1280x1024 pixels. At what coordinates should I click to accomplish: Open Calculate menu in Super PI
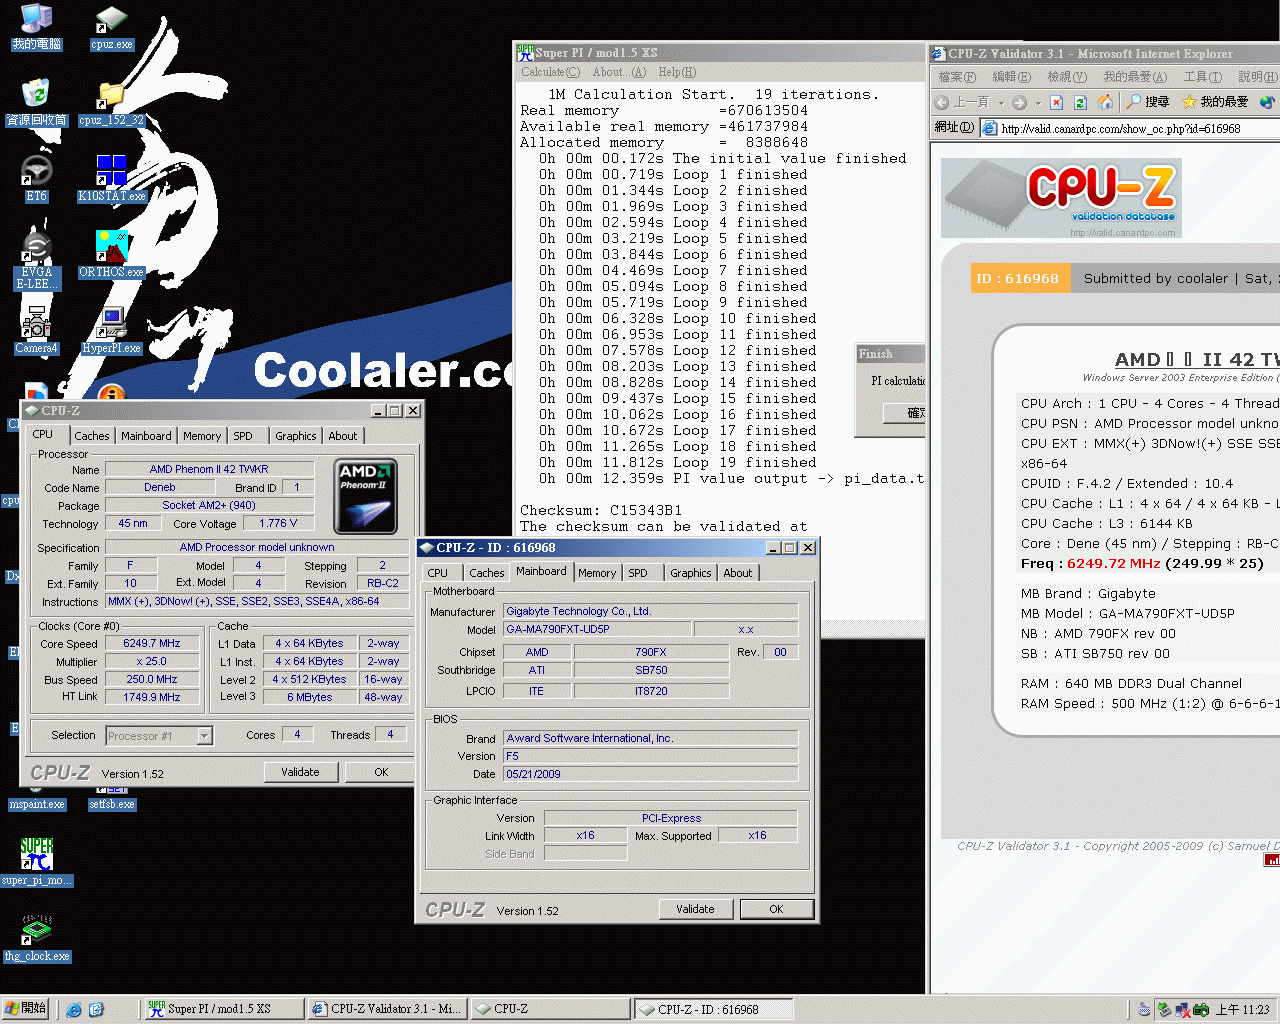550,72
